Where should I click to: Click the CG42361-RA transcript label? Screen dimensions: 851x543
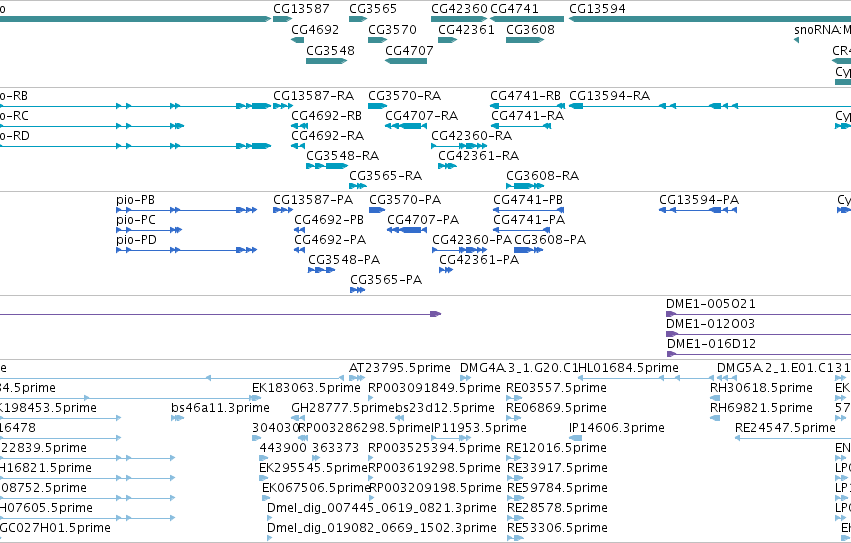[x=479, y=156]
